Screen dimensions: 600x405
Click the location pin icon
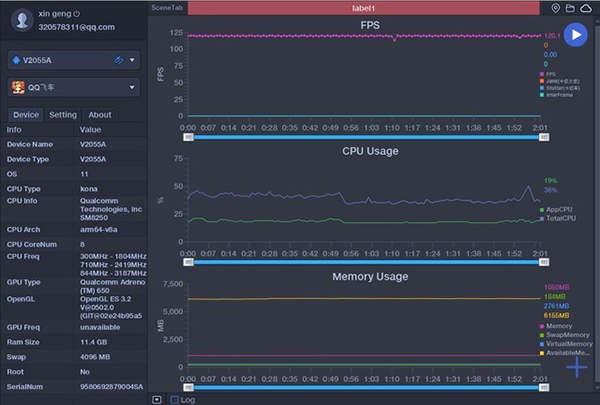click(556, 8)
